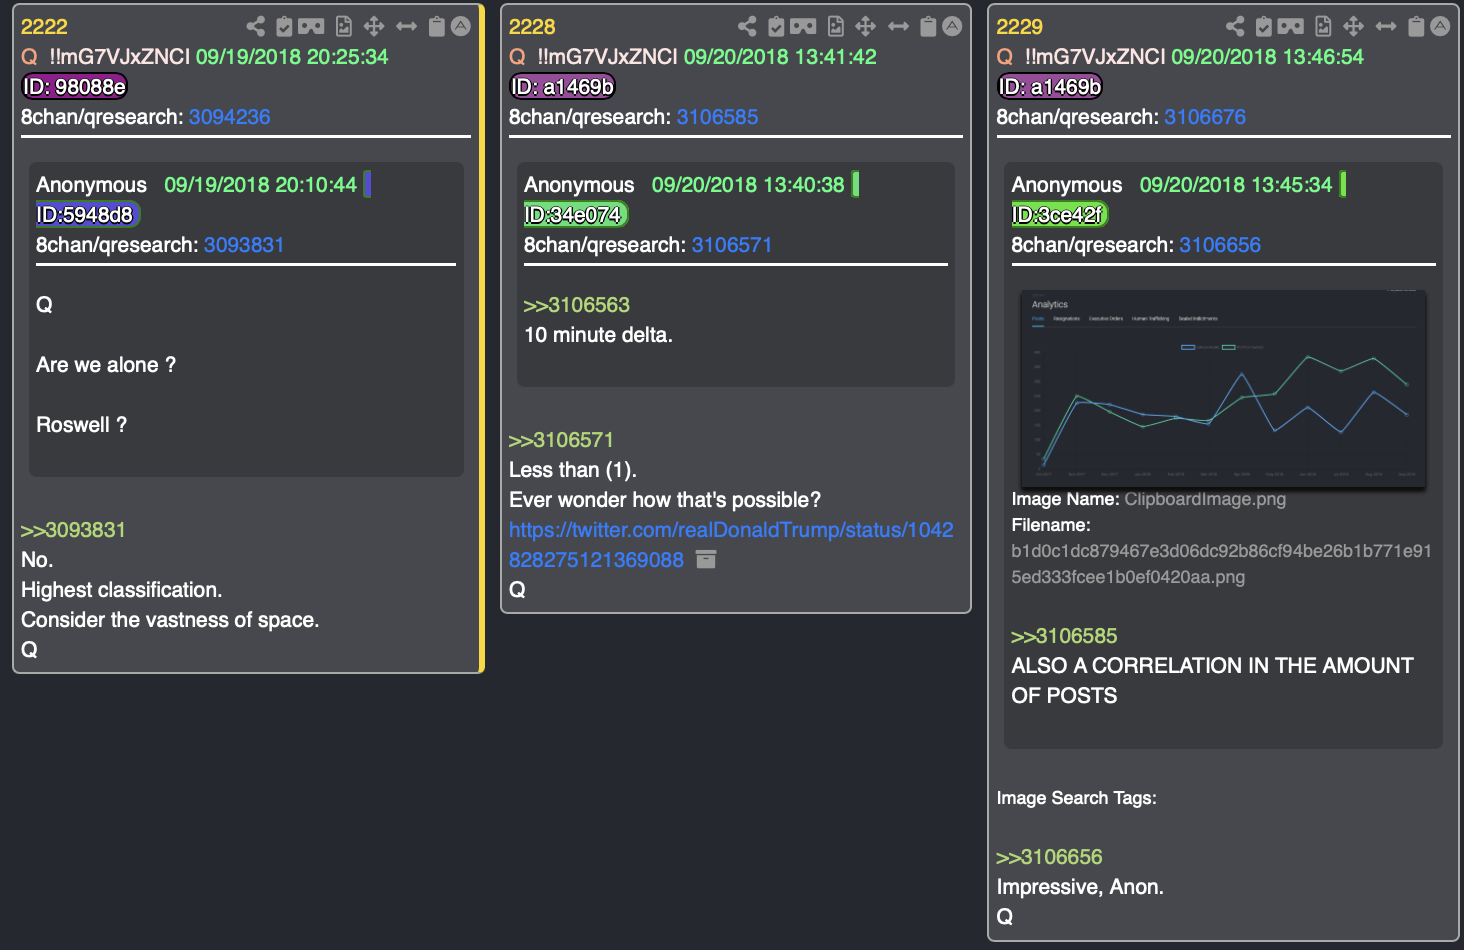Click timestamp 09/20/2018 13:41:42
The image size is (1464, 950).
[x=780, y=57]
